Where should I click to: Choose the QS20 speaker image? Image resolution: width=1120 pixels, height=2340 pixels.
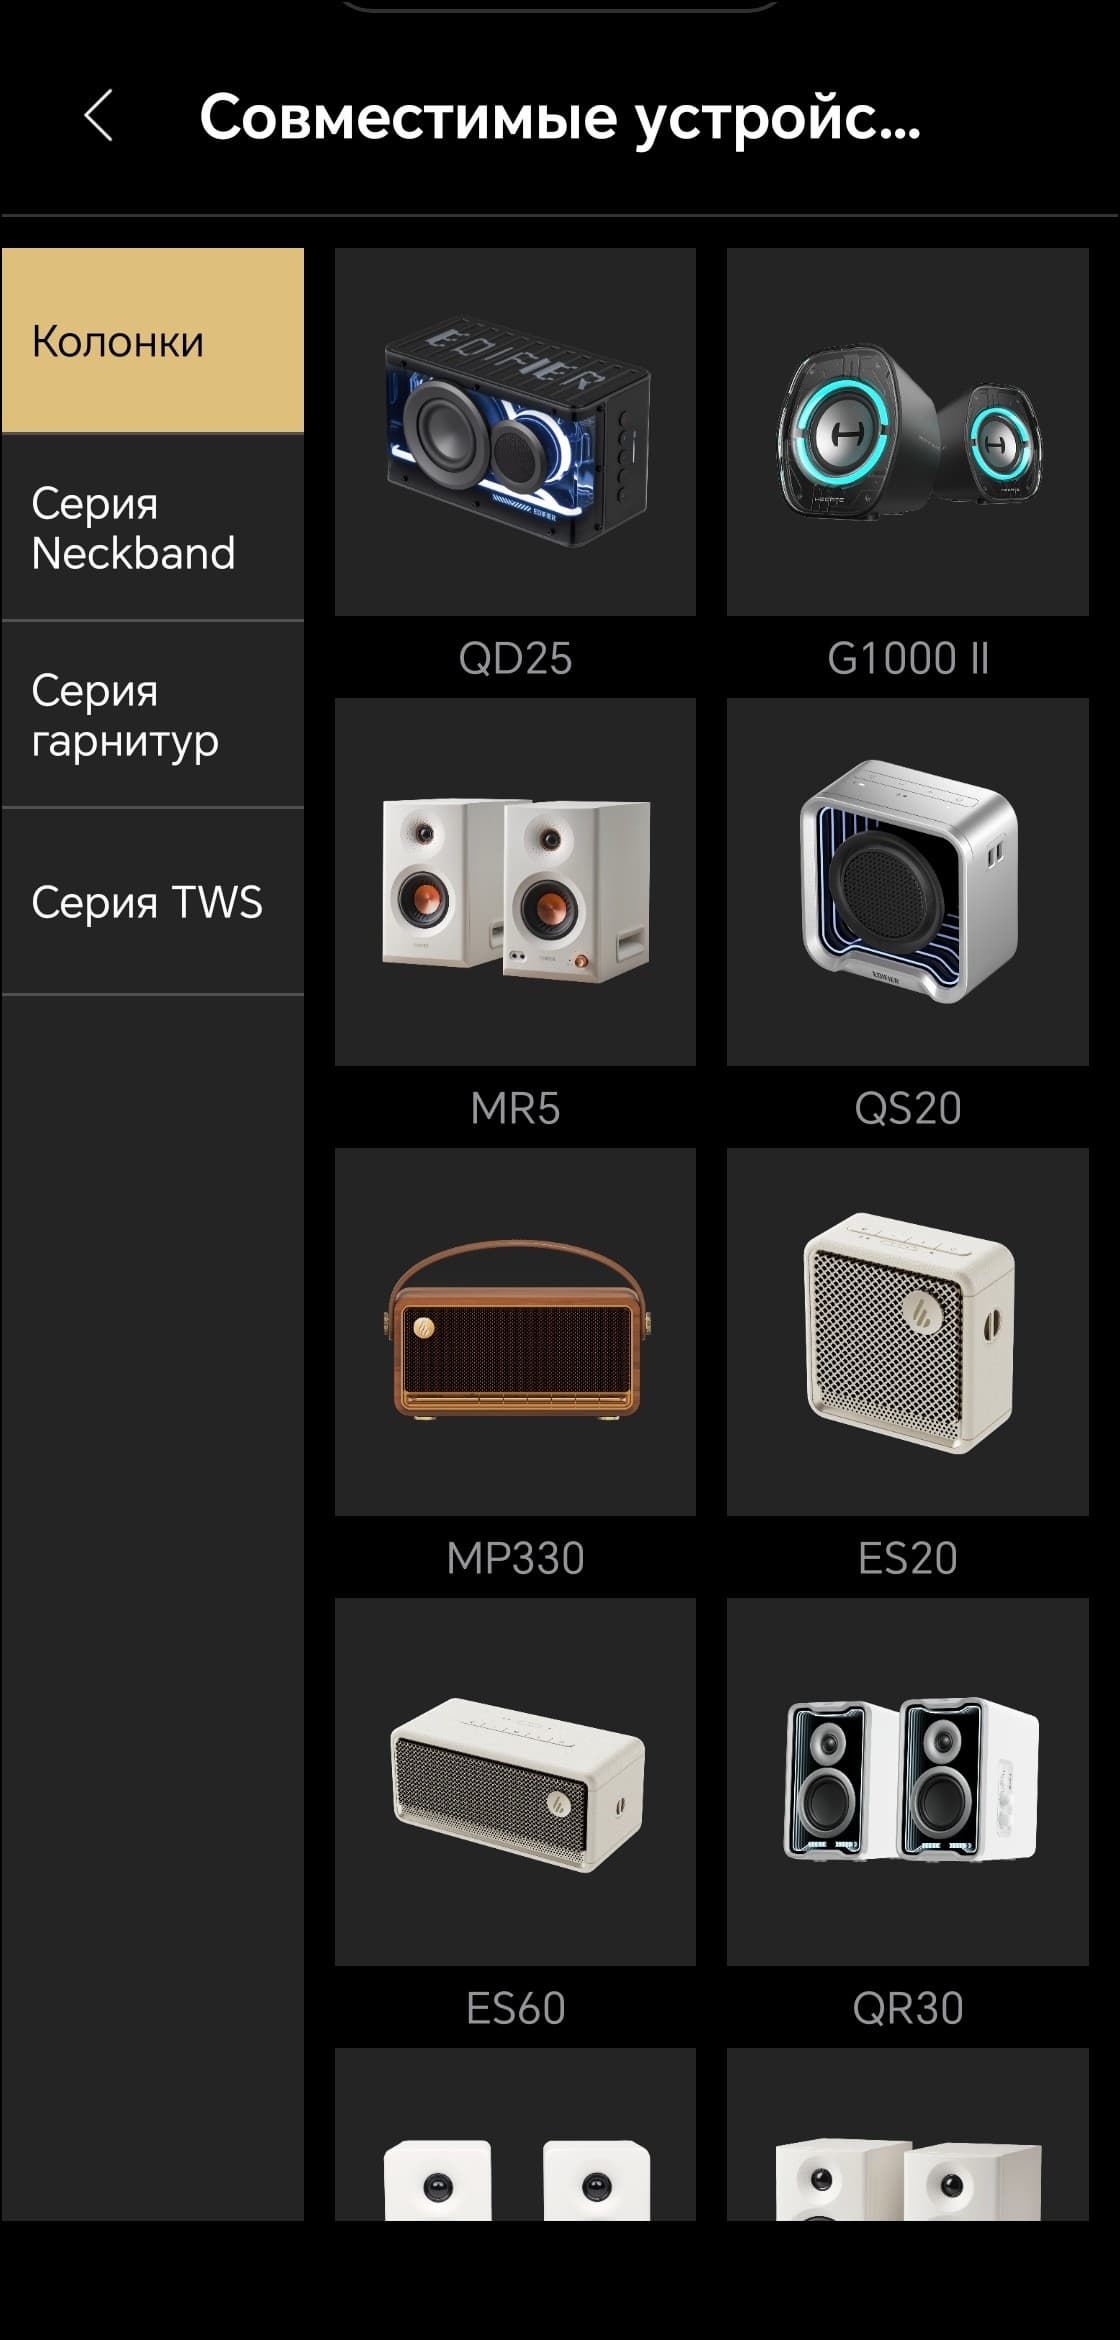(908, 882)
